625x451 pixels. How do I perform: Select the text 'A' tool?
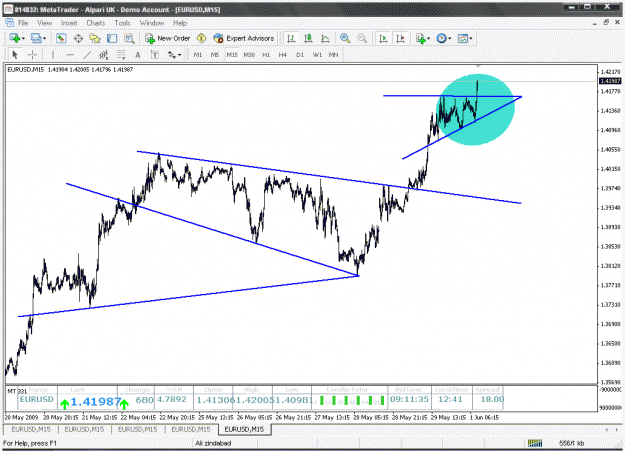(x=138, y=55)
